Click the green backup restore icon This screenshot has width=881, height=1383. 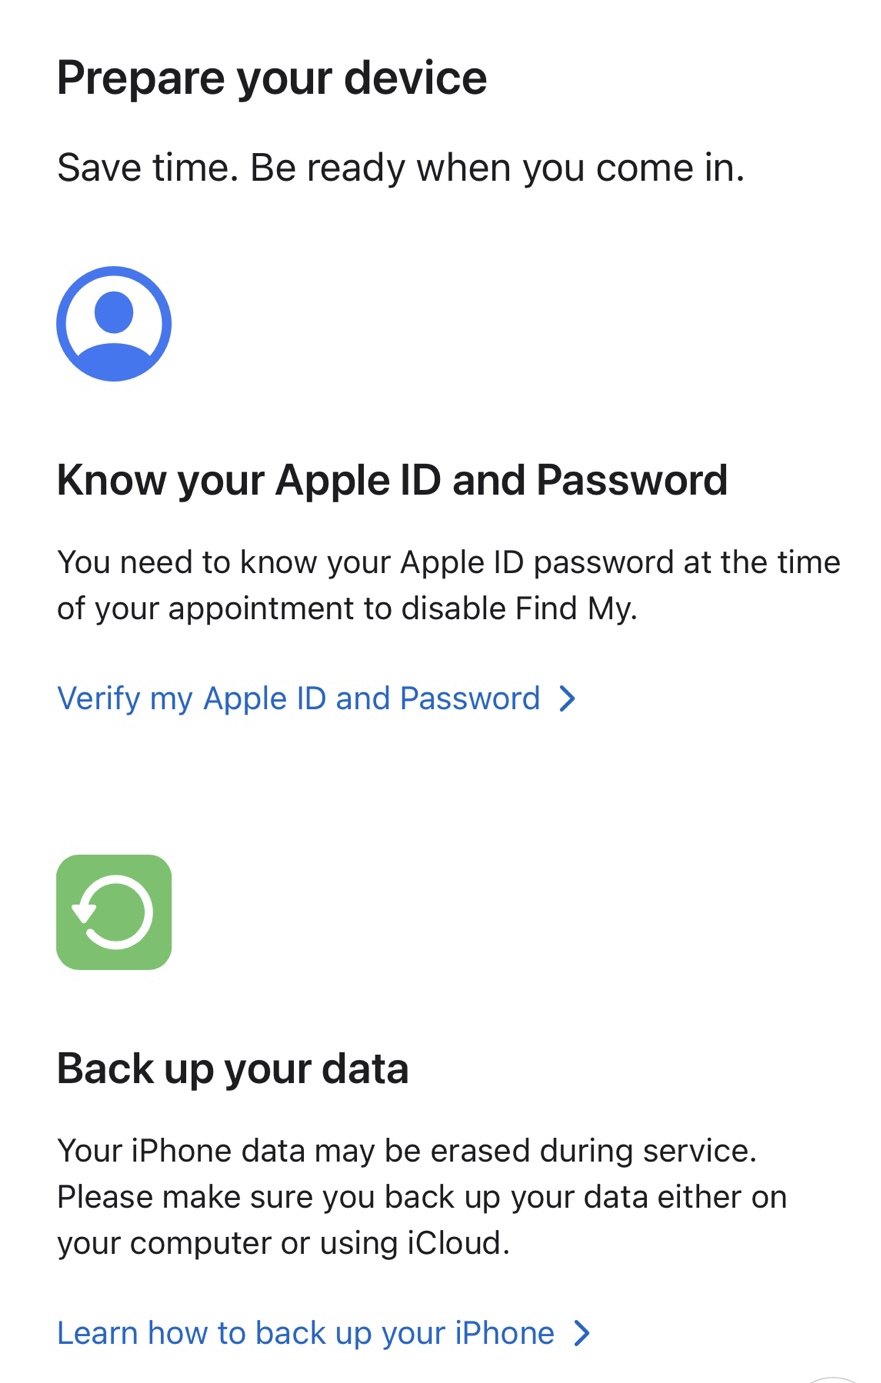[114, 912]
